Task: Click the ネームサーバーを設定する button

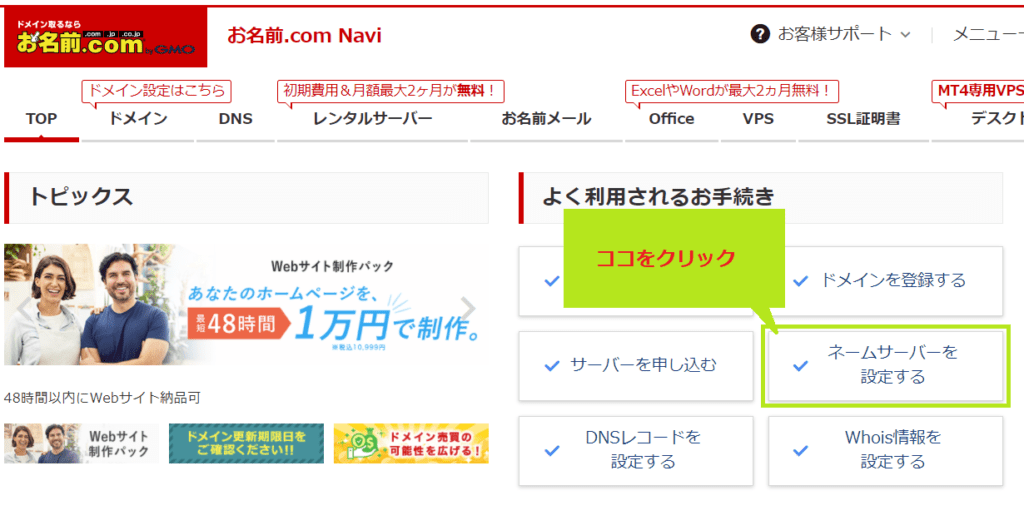Action: (x=886, y=366)
